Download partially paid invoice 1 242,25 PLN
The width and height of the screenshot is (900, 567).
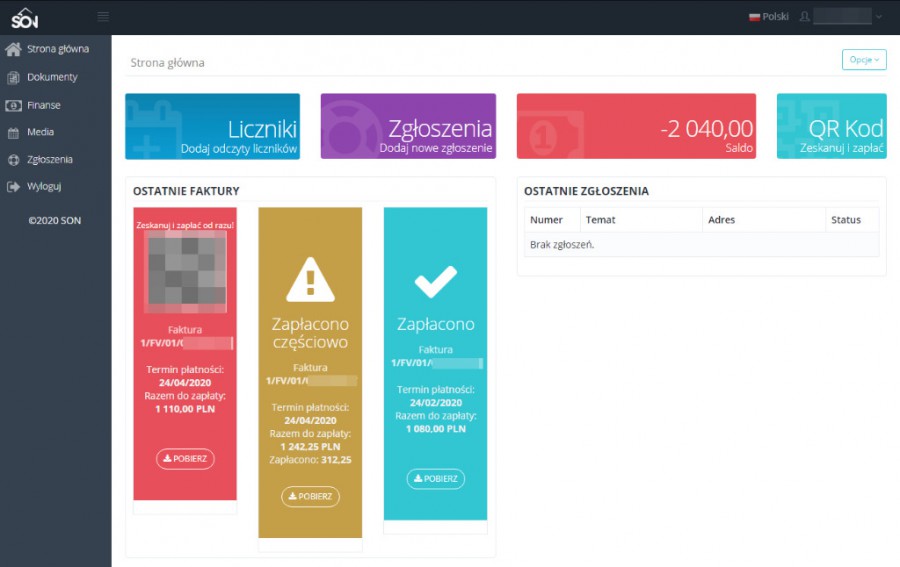tap(311, 496)
